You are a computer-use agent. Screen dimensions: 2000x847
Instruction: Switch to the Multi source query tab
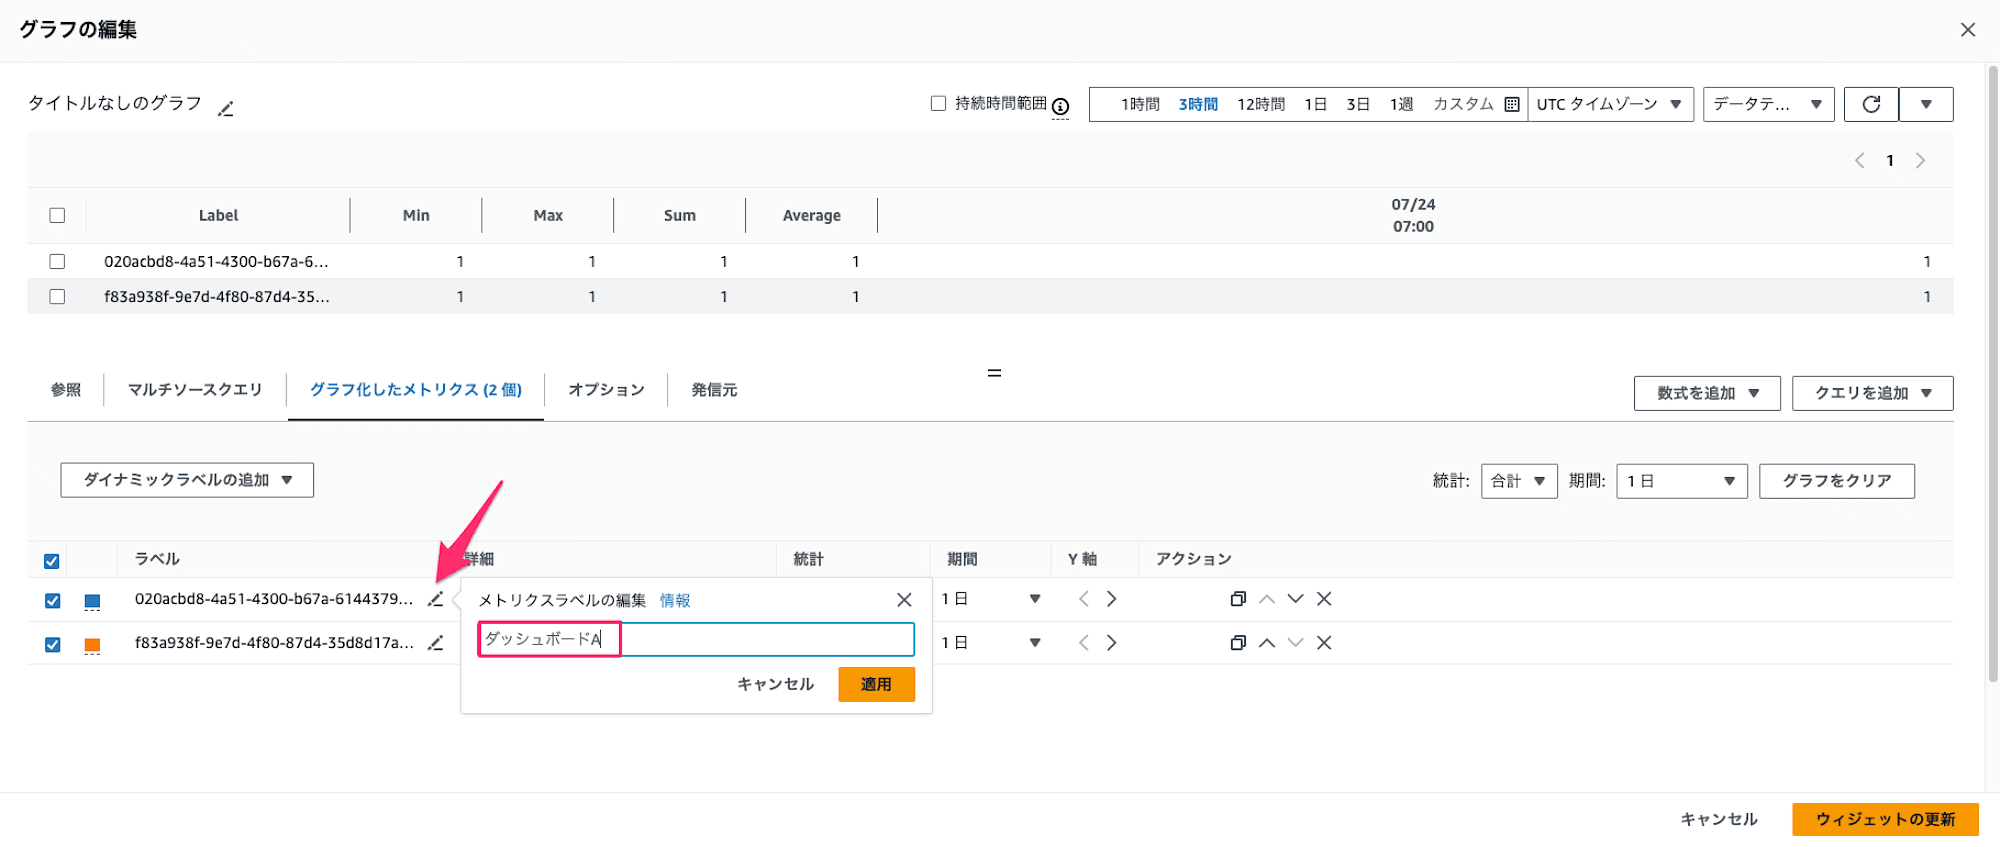195,390
